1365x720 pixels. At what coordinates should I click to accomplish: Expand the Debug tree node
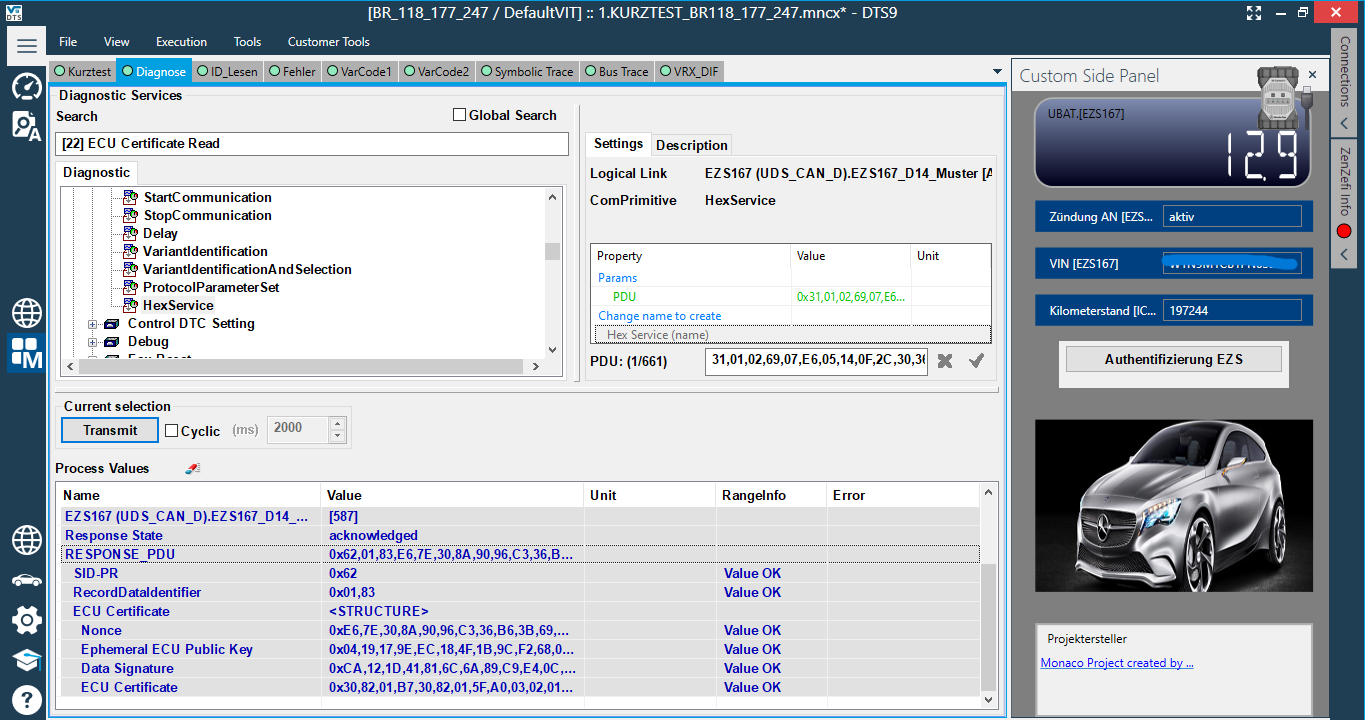point(91,341)
